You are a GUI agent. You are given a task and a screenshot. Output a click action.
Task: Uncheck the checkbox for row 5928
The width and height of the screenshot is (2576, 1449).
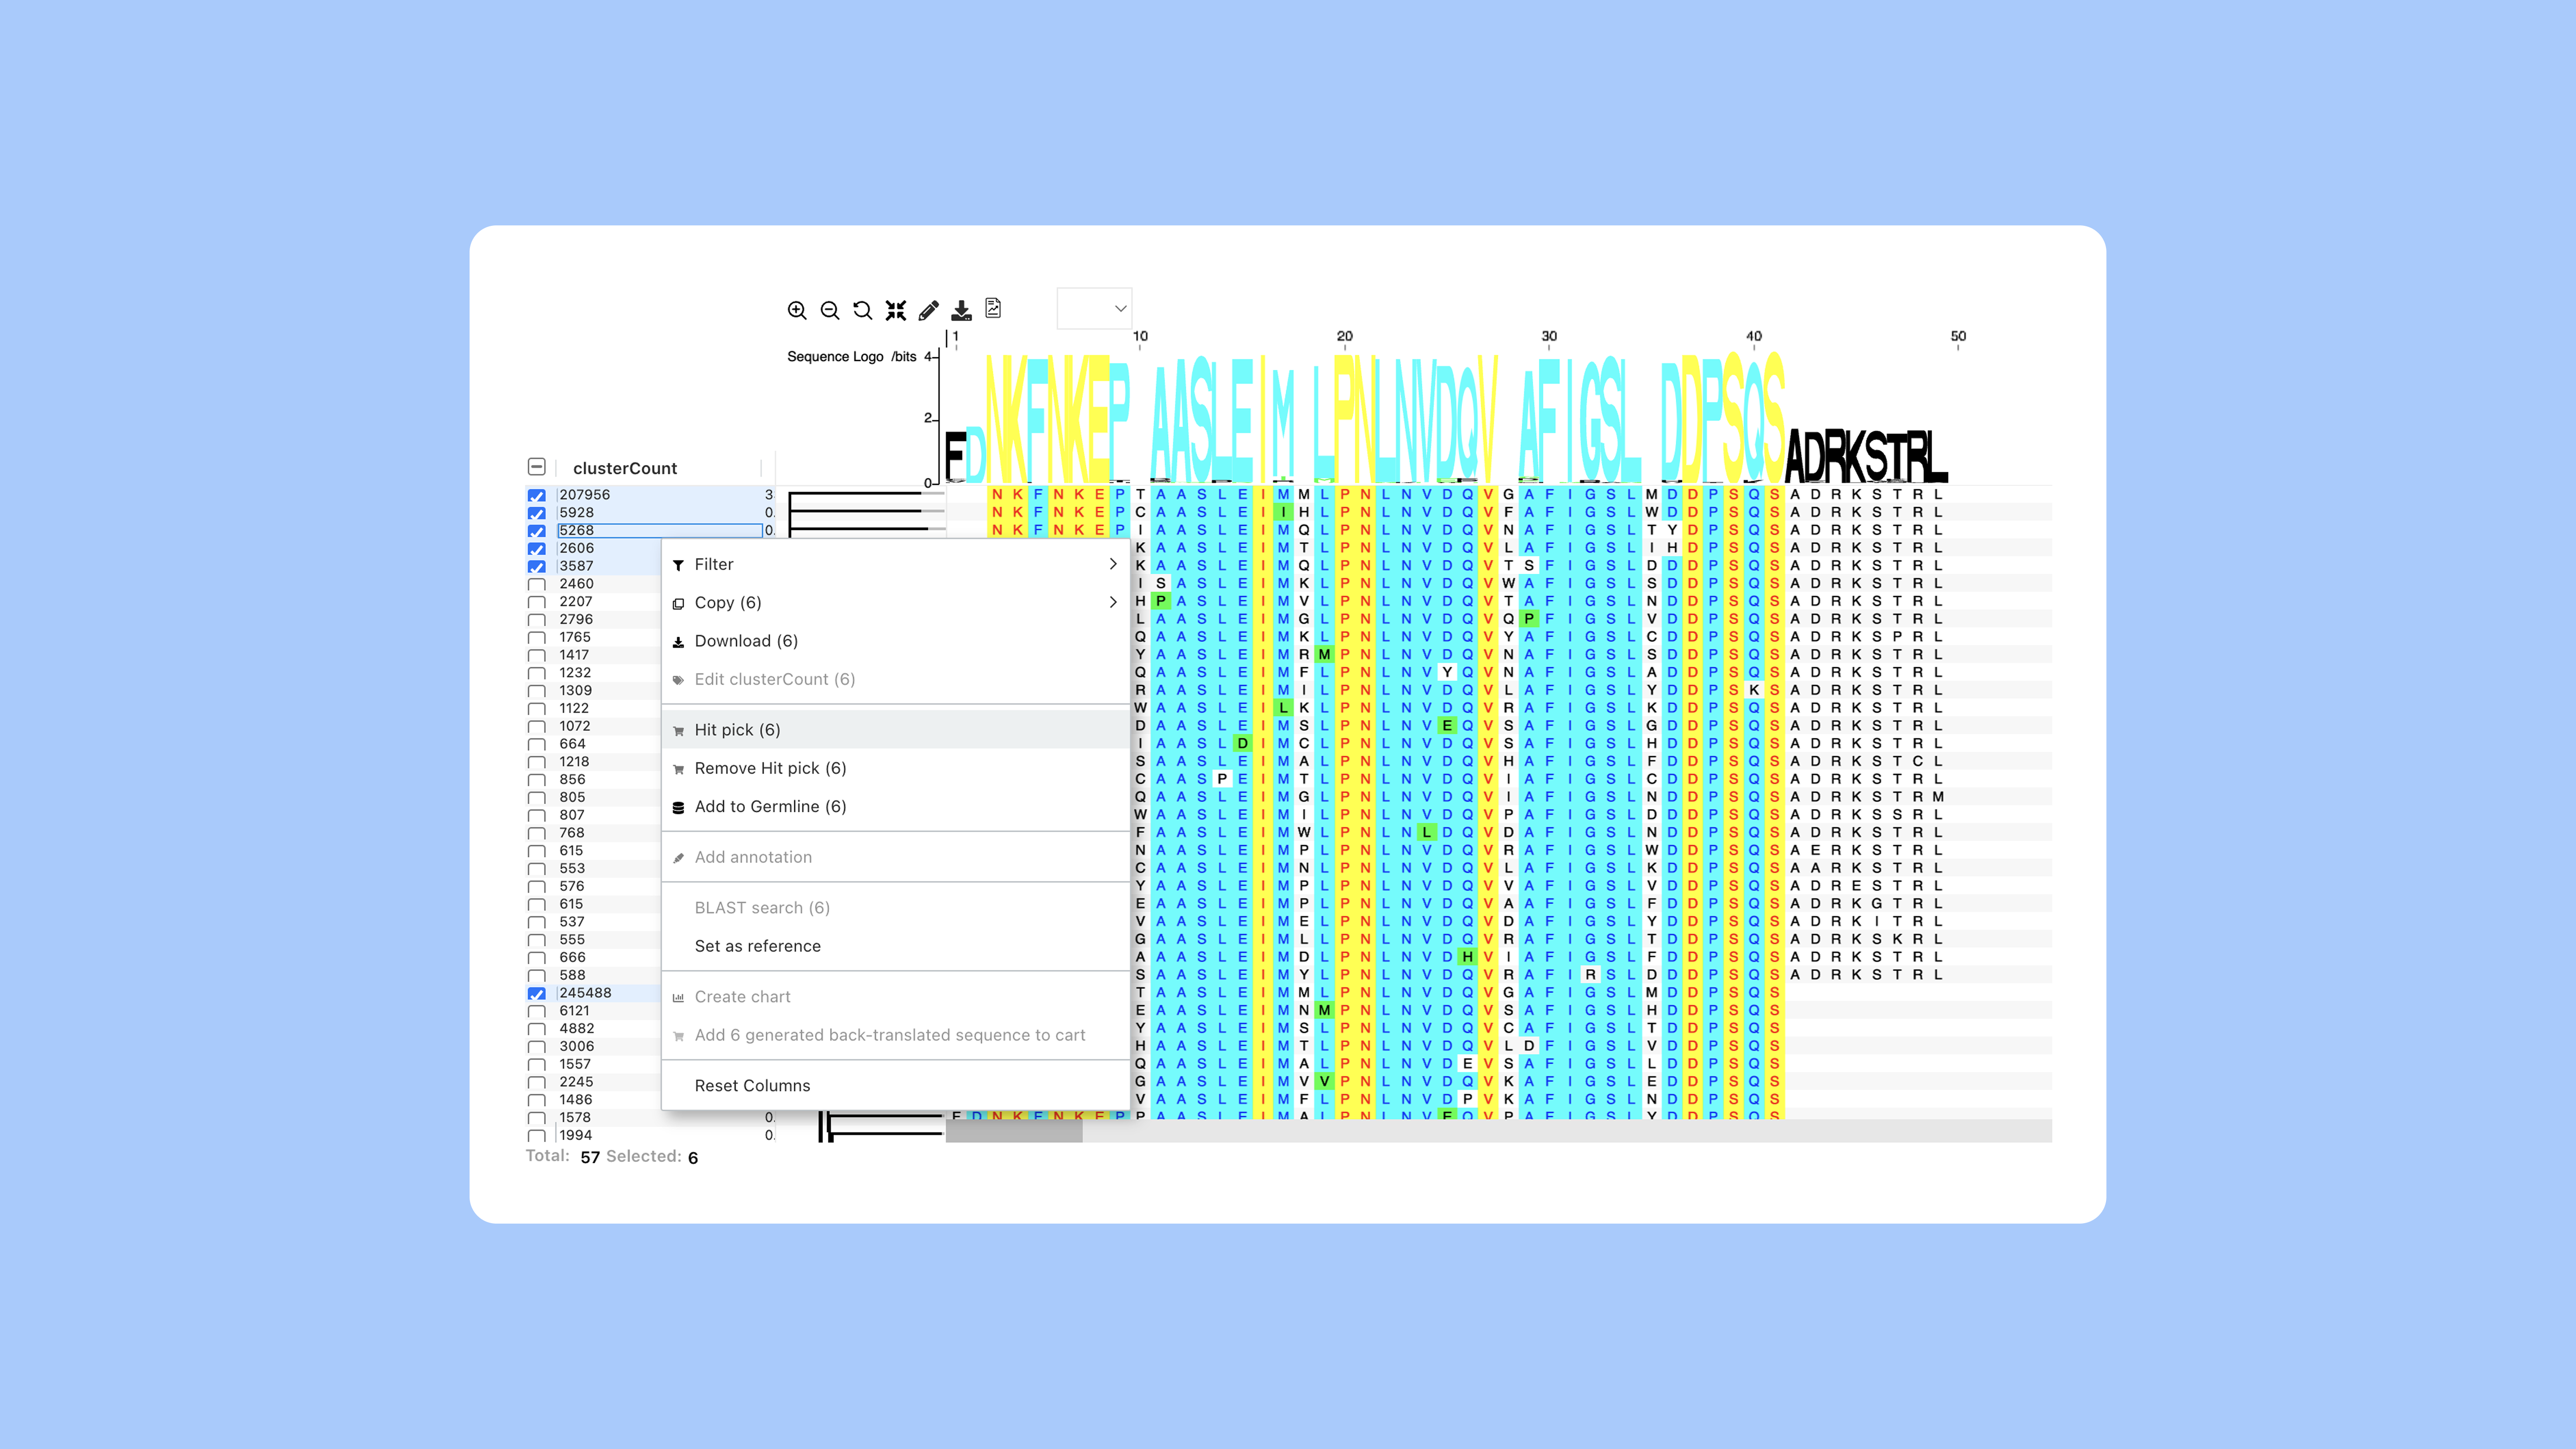click(537, 513)
